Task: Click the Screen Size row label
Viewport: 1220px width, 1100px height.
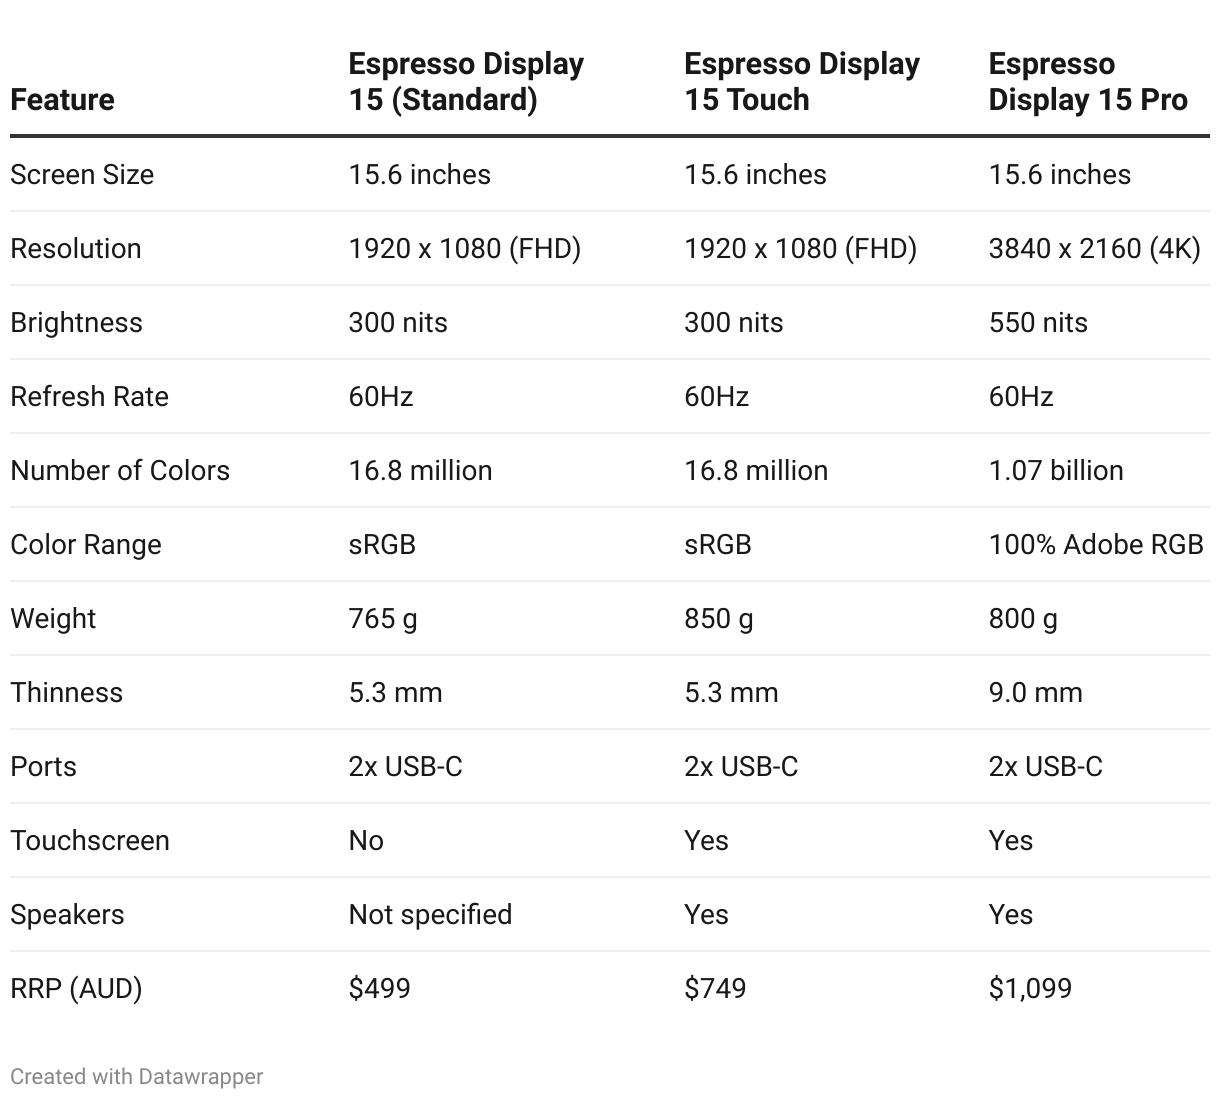Action: pyautogui.click(x=82, y=174)
